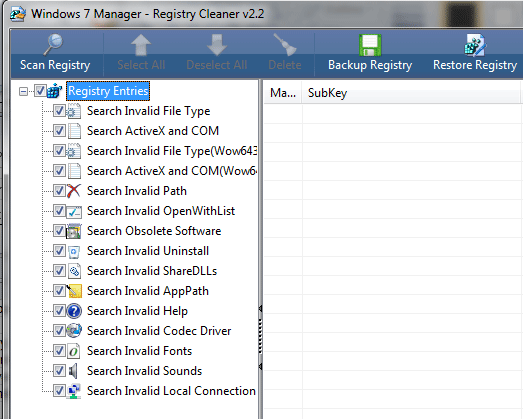Uncheck Search Invalid Help checkbox
This screenshot has height=419, width=523.
[59, 311]
